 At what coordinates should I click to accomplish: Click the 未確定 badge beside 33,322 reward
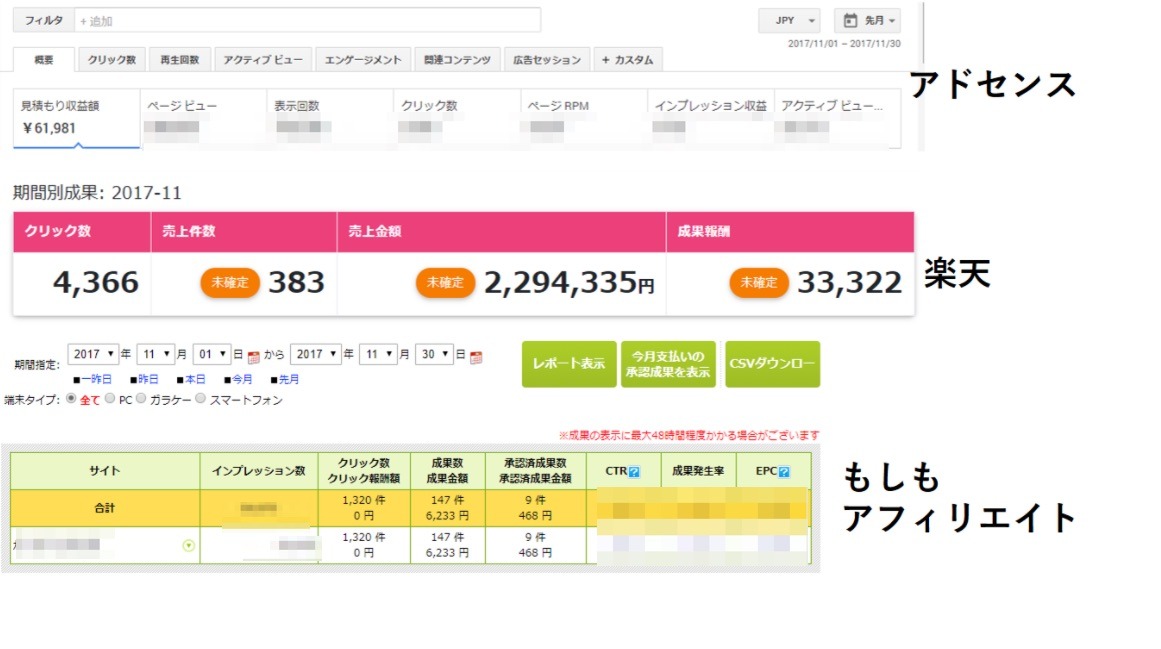click(x=759, y=283)
